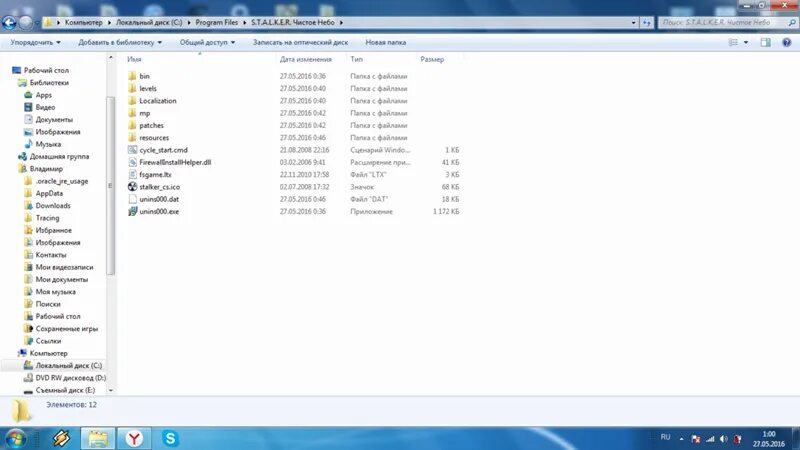The height and width of the screenshot is (450, 800).
Task: Click the FirewallInstallHelper.dll file icon
Action: 132,162
